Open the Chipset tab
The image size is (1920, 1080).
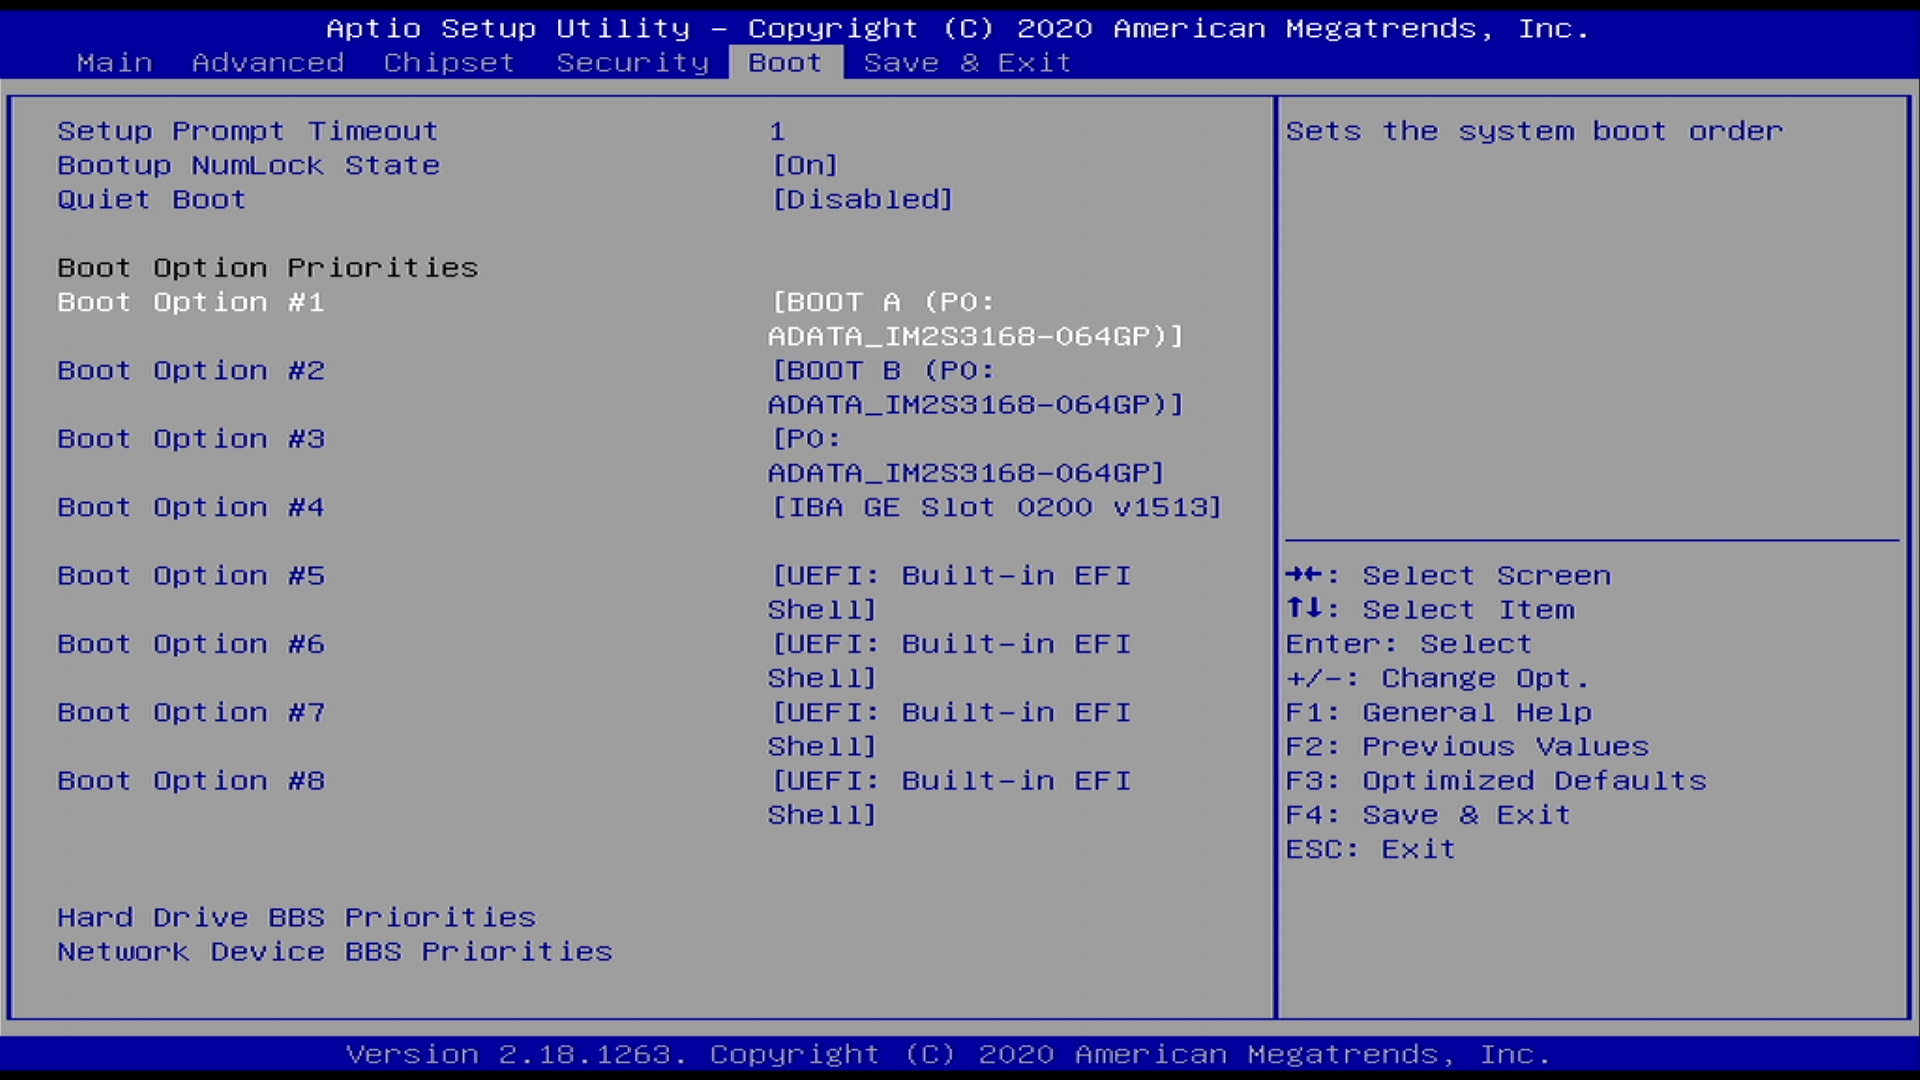click(x=448, y=63)
